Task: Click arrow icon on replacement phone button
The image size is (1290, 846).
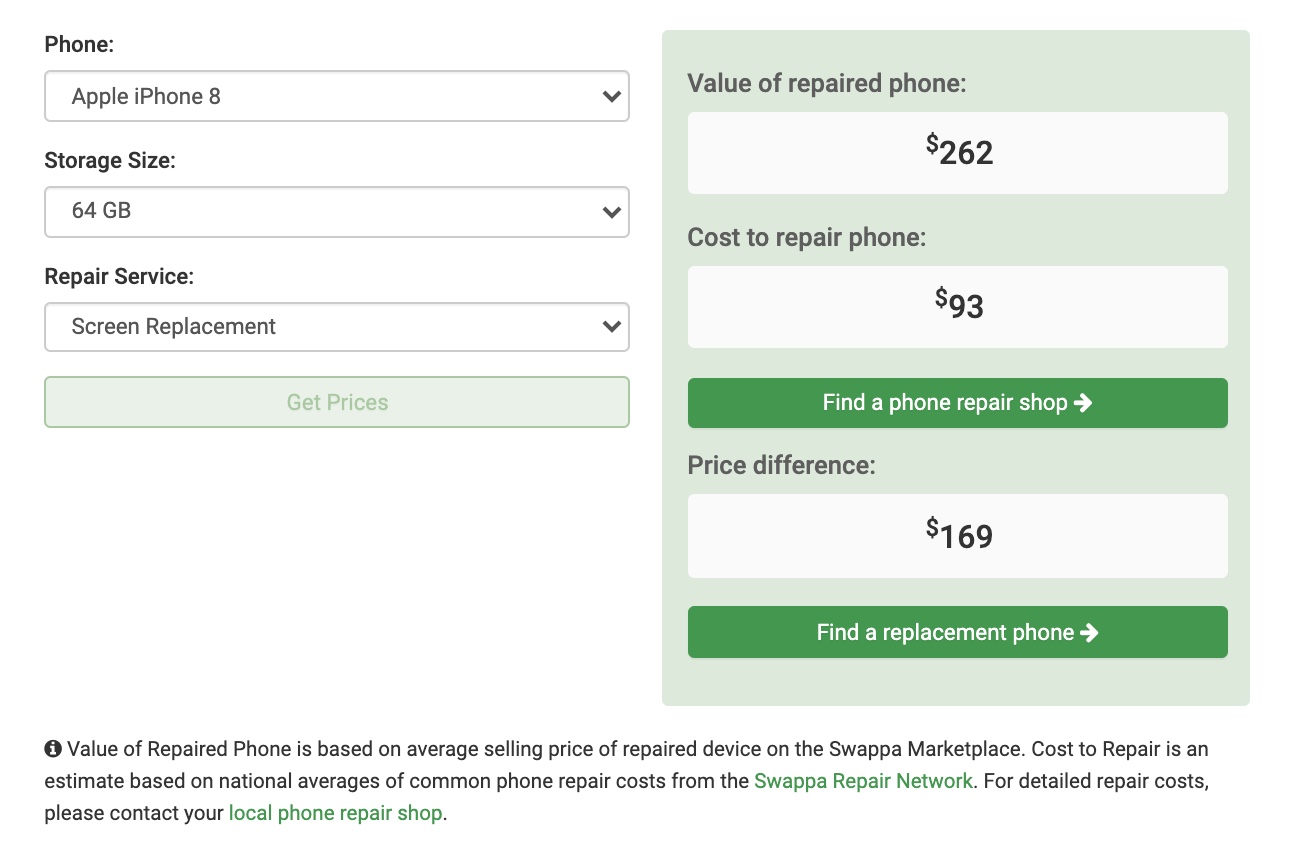Action: [1090, 633]
